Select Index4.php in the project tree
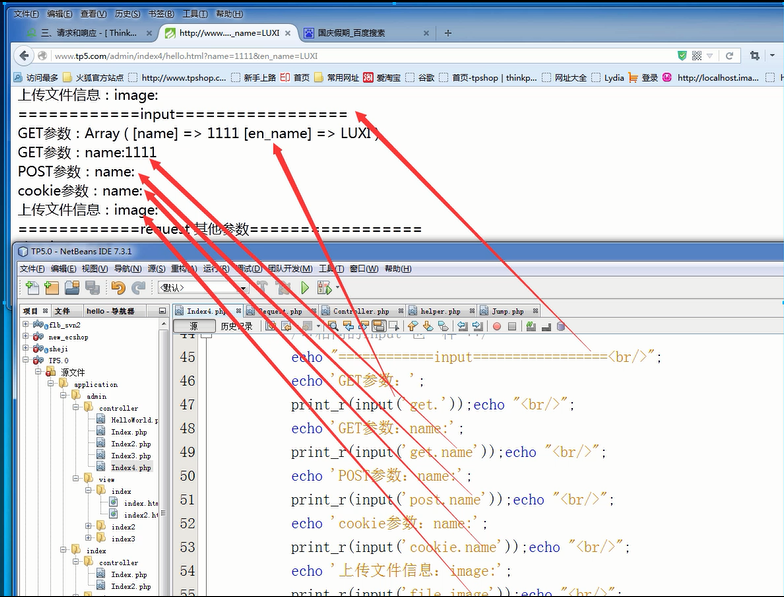 click(x=130, y=468)
